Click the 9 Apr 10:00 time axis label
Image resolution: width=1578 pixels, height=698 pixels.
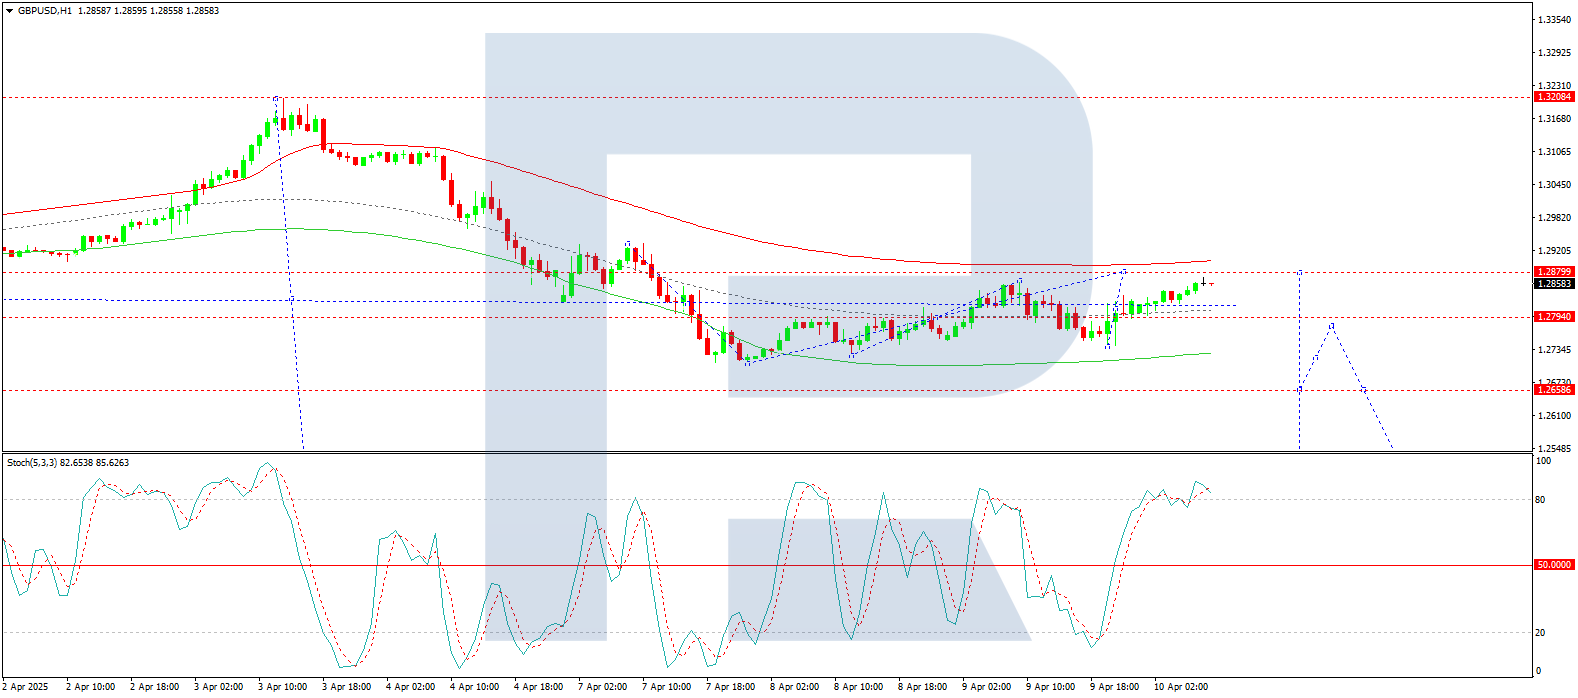coord(1051,687)
